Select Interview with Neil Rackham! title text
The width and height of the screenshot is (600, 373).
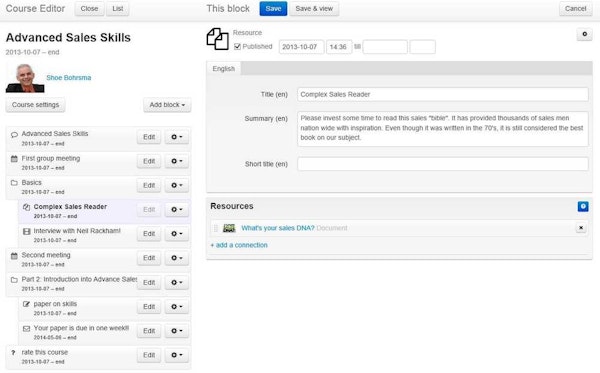pos(77,231)
